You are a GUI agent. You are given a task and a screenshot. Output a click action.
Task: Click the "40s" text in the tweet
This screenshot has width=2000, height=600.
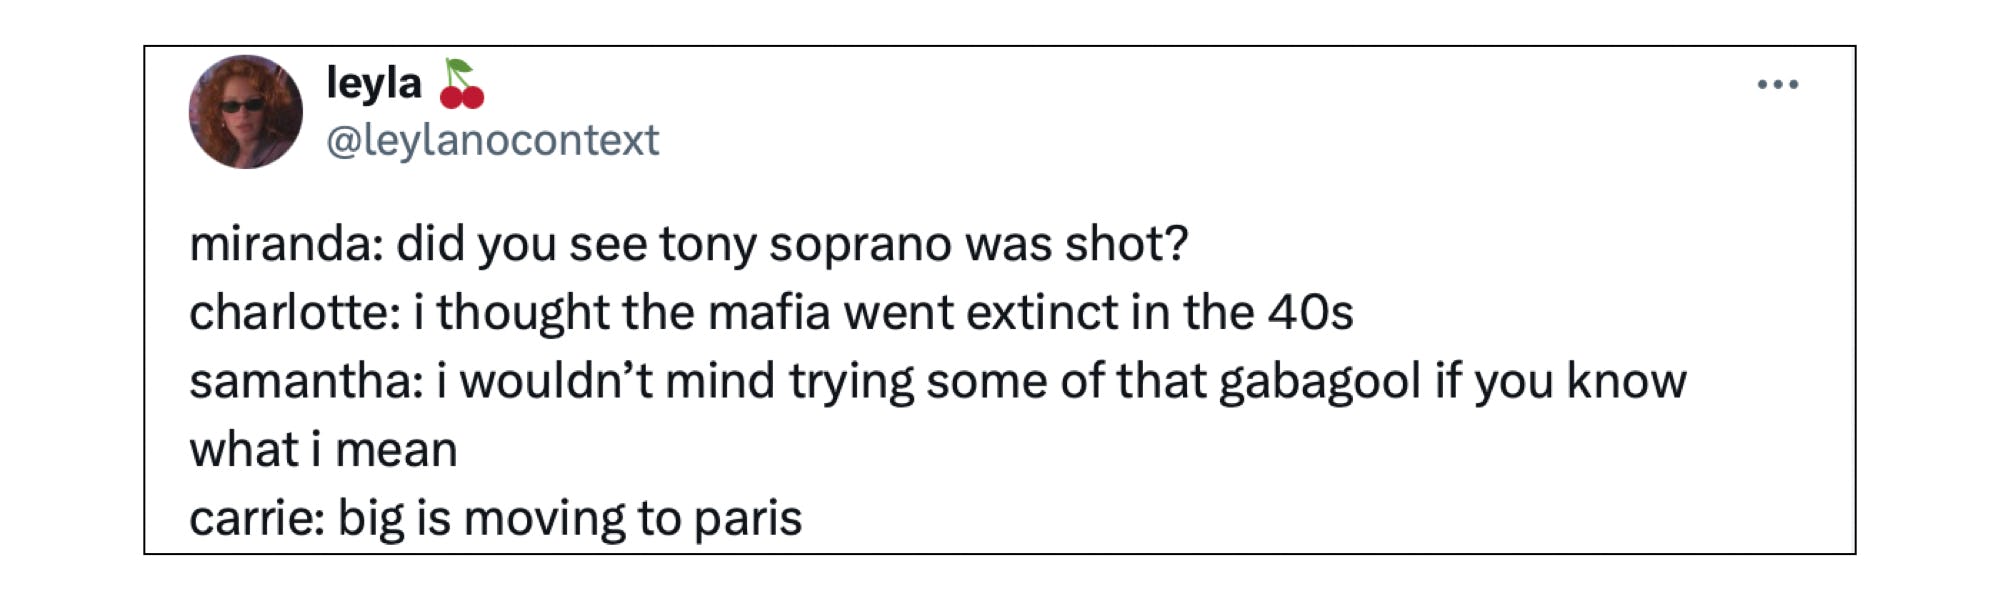1310,312
